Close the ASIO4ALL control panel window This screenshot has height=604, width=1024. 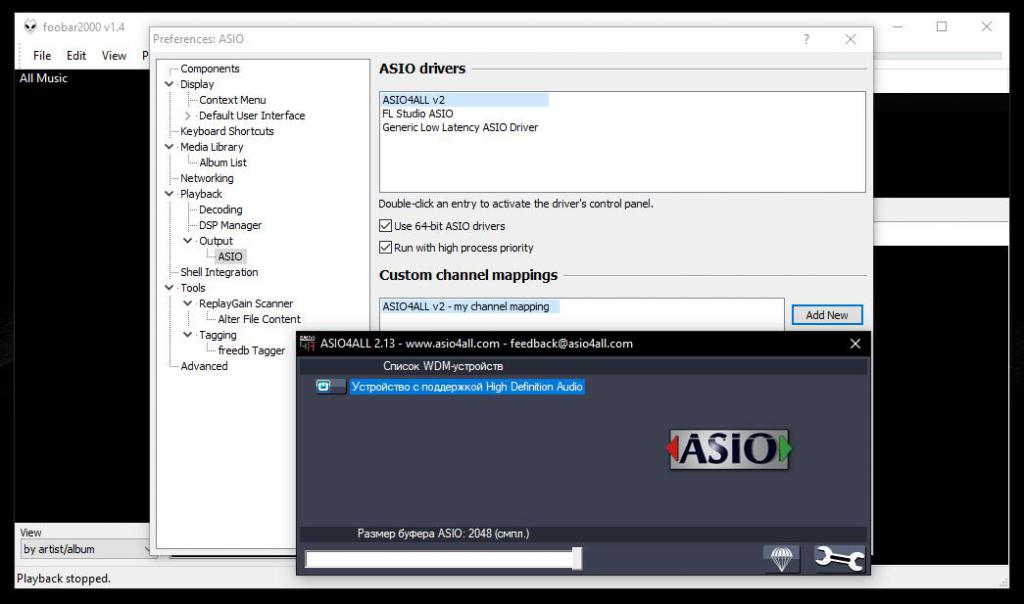pyautogui.click(x=855, y=343)
